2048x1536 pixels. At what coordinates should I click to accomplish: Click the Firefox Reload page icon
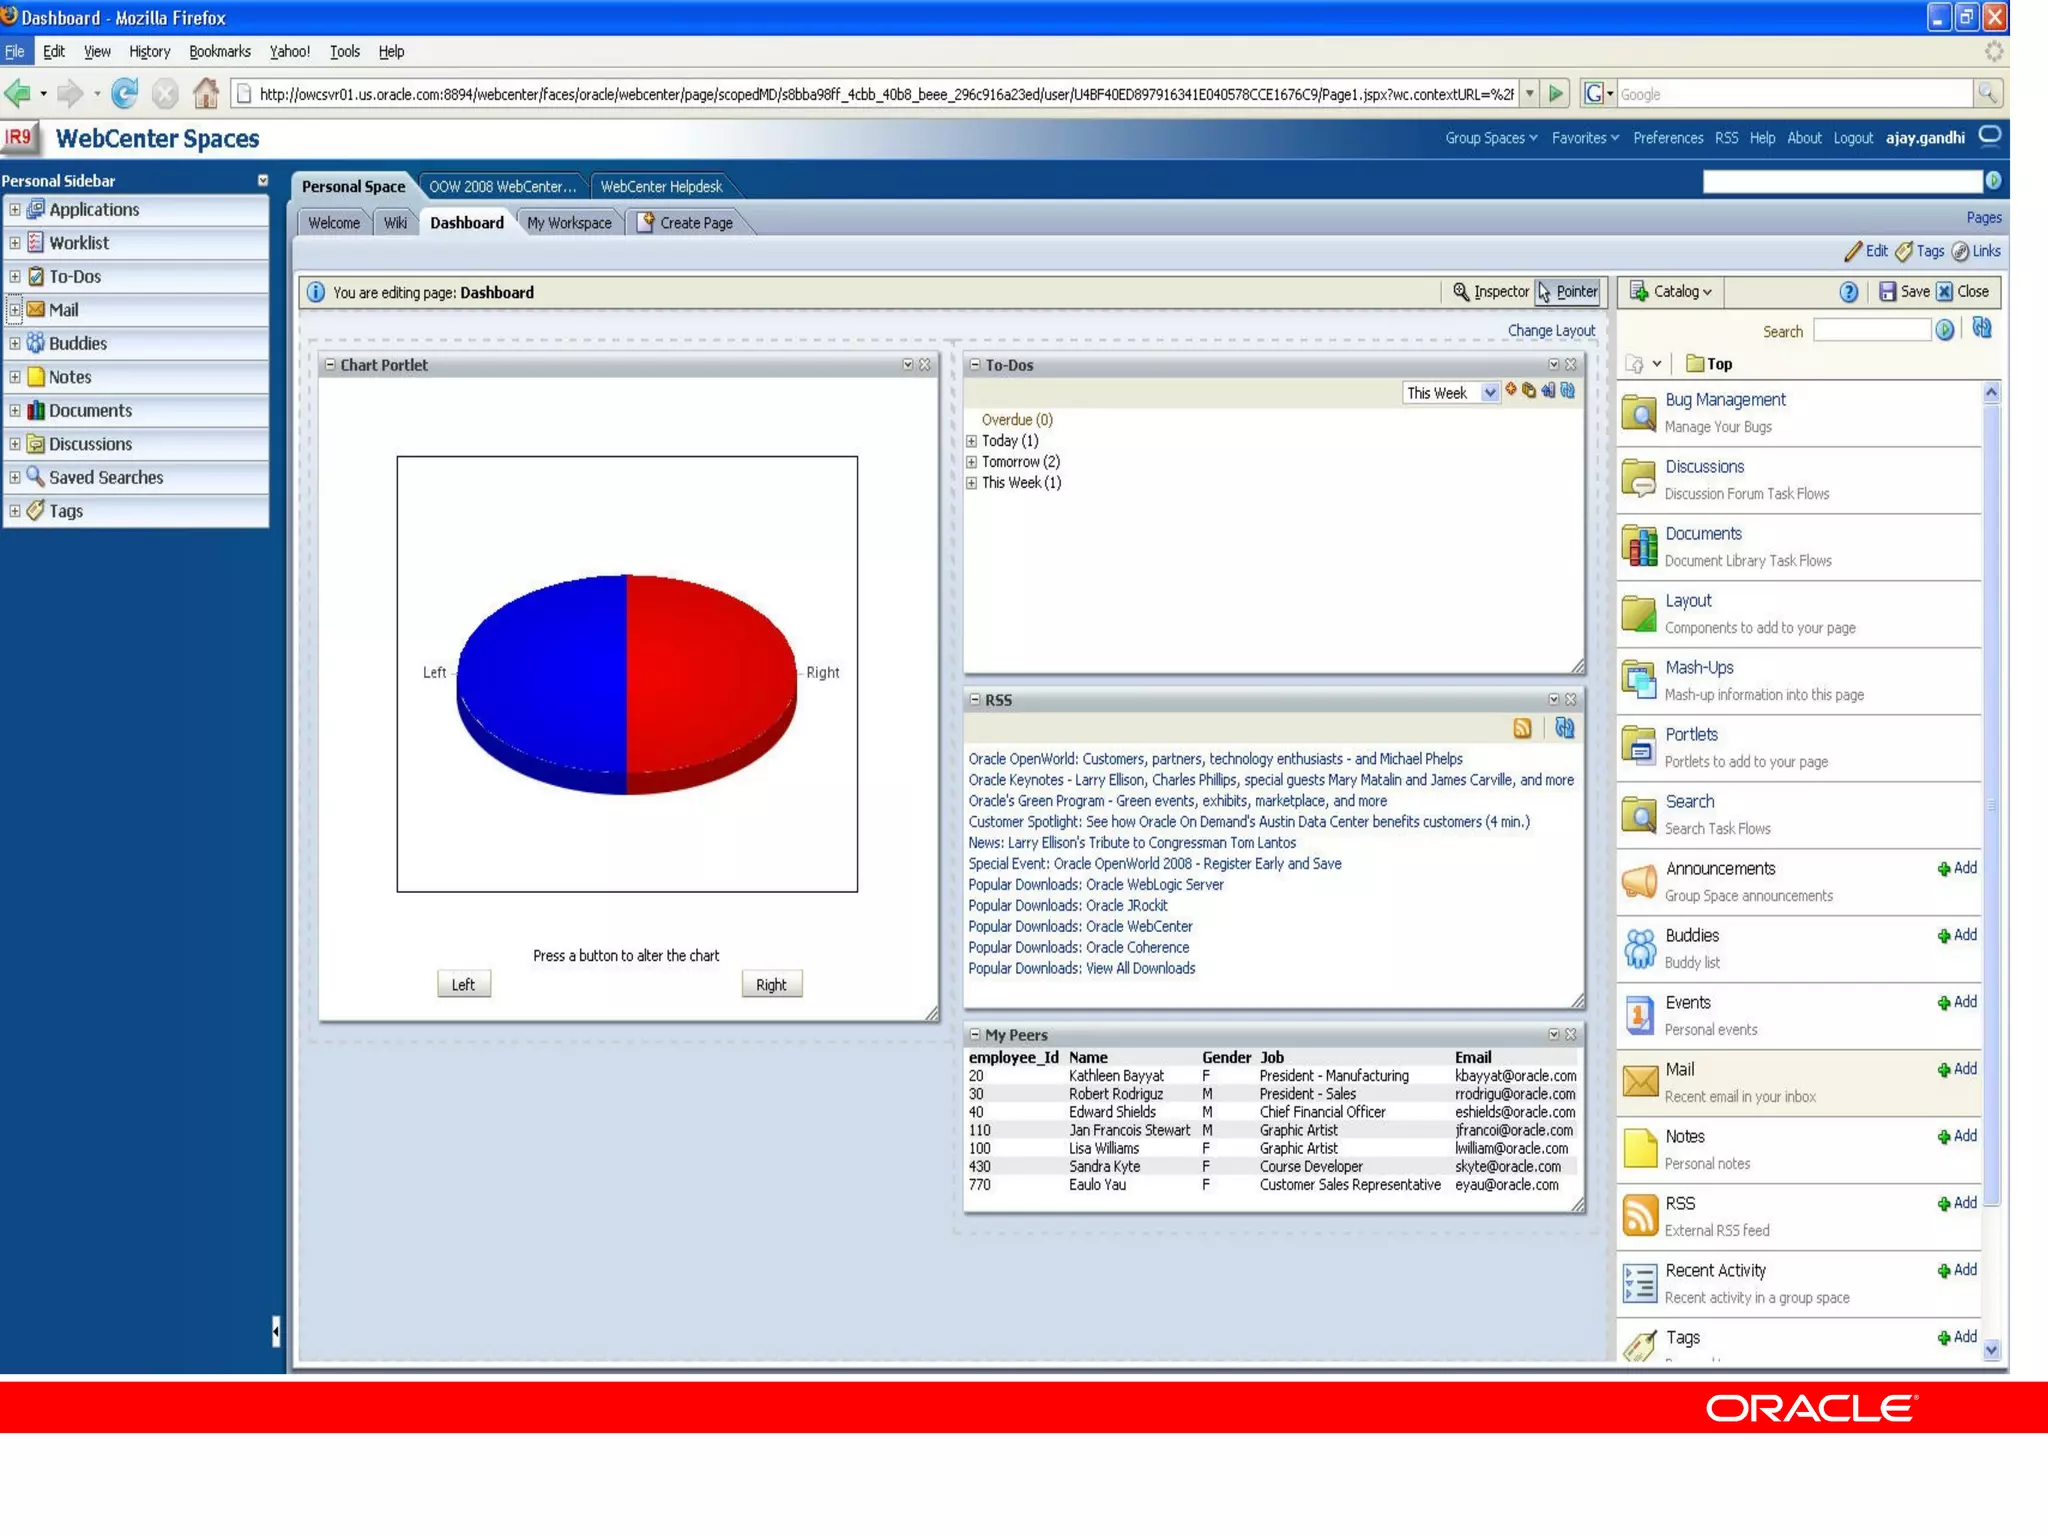124,94
